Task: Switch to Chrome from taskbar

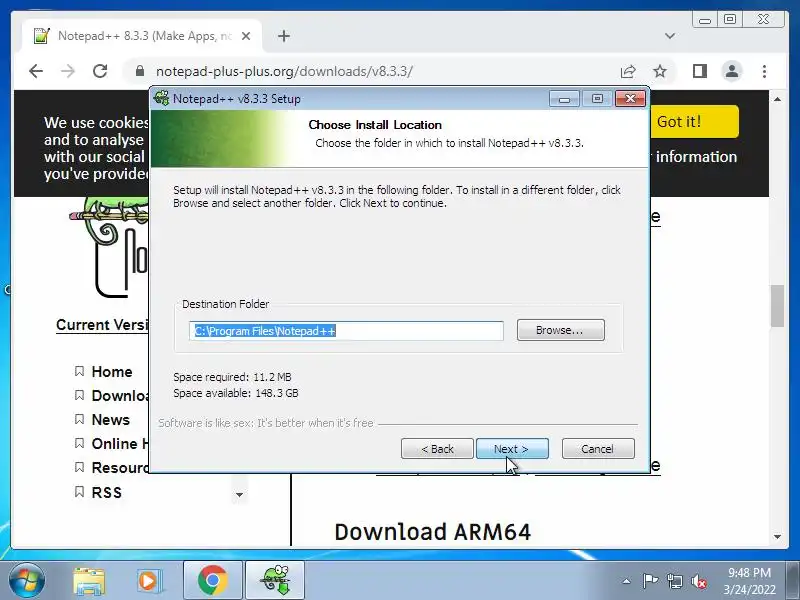Action: (213, 580)
